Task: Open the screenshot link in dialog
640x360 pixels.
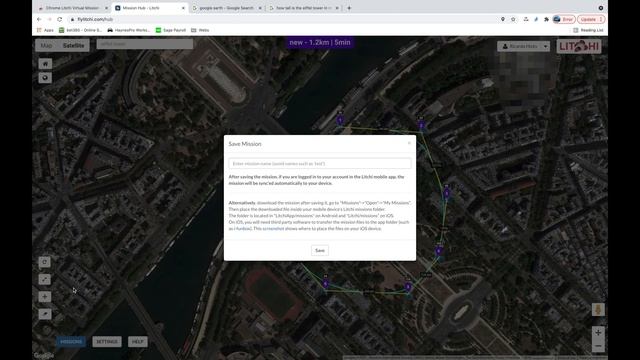Action: 273,229
